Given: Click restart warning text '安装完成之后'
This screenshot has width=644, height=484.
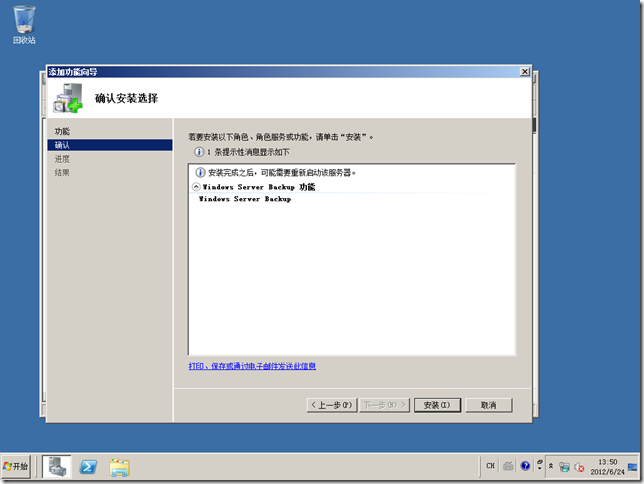Looking at the screenshot, I should coord(231,173).
